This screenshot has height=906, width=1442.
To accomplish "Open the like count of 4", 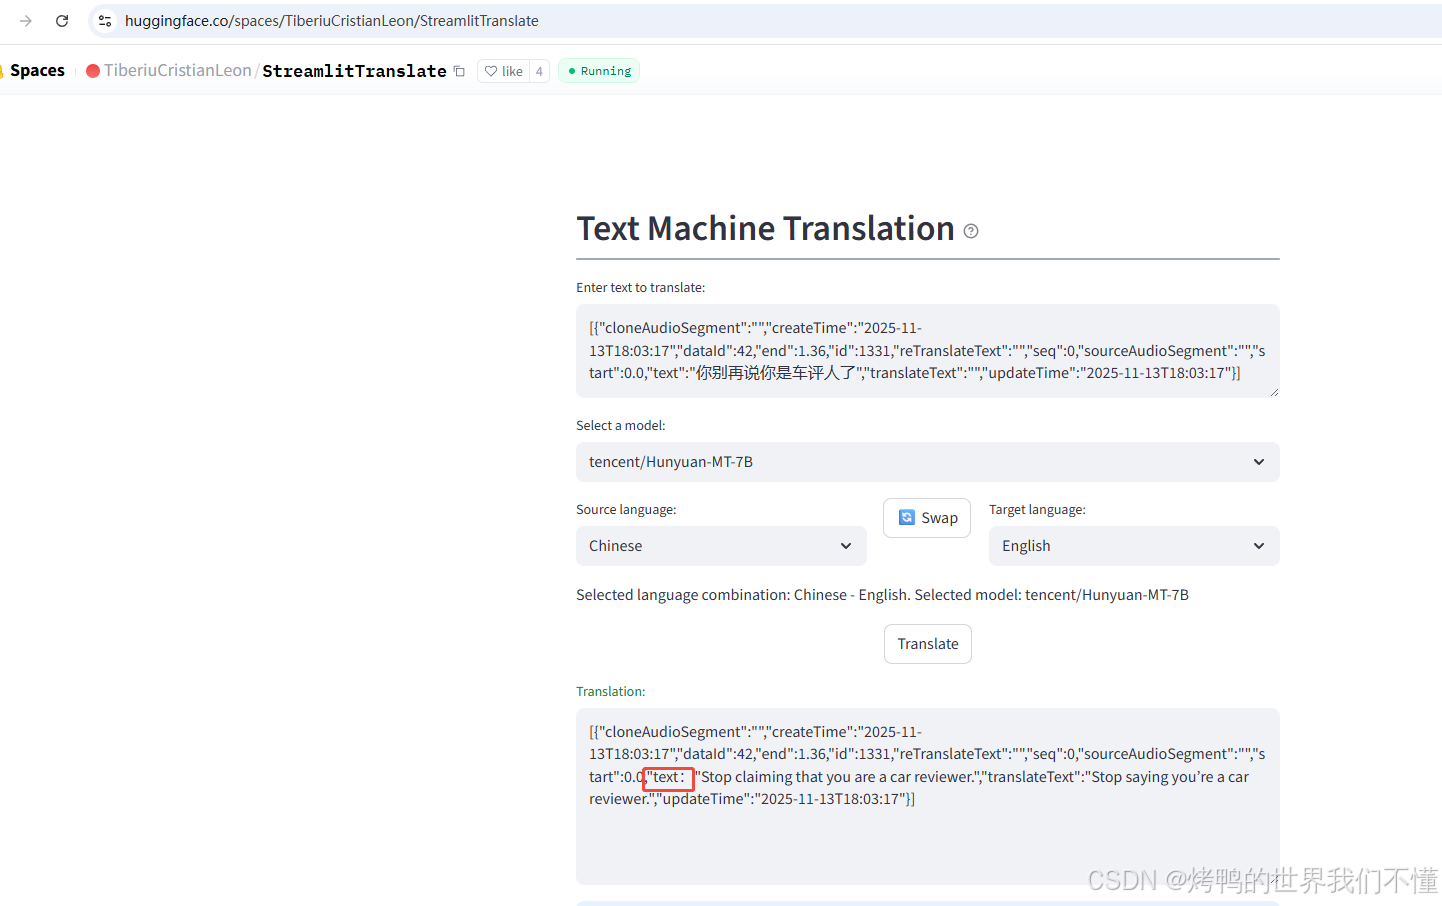I will point(539,71).
